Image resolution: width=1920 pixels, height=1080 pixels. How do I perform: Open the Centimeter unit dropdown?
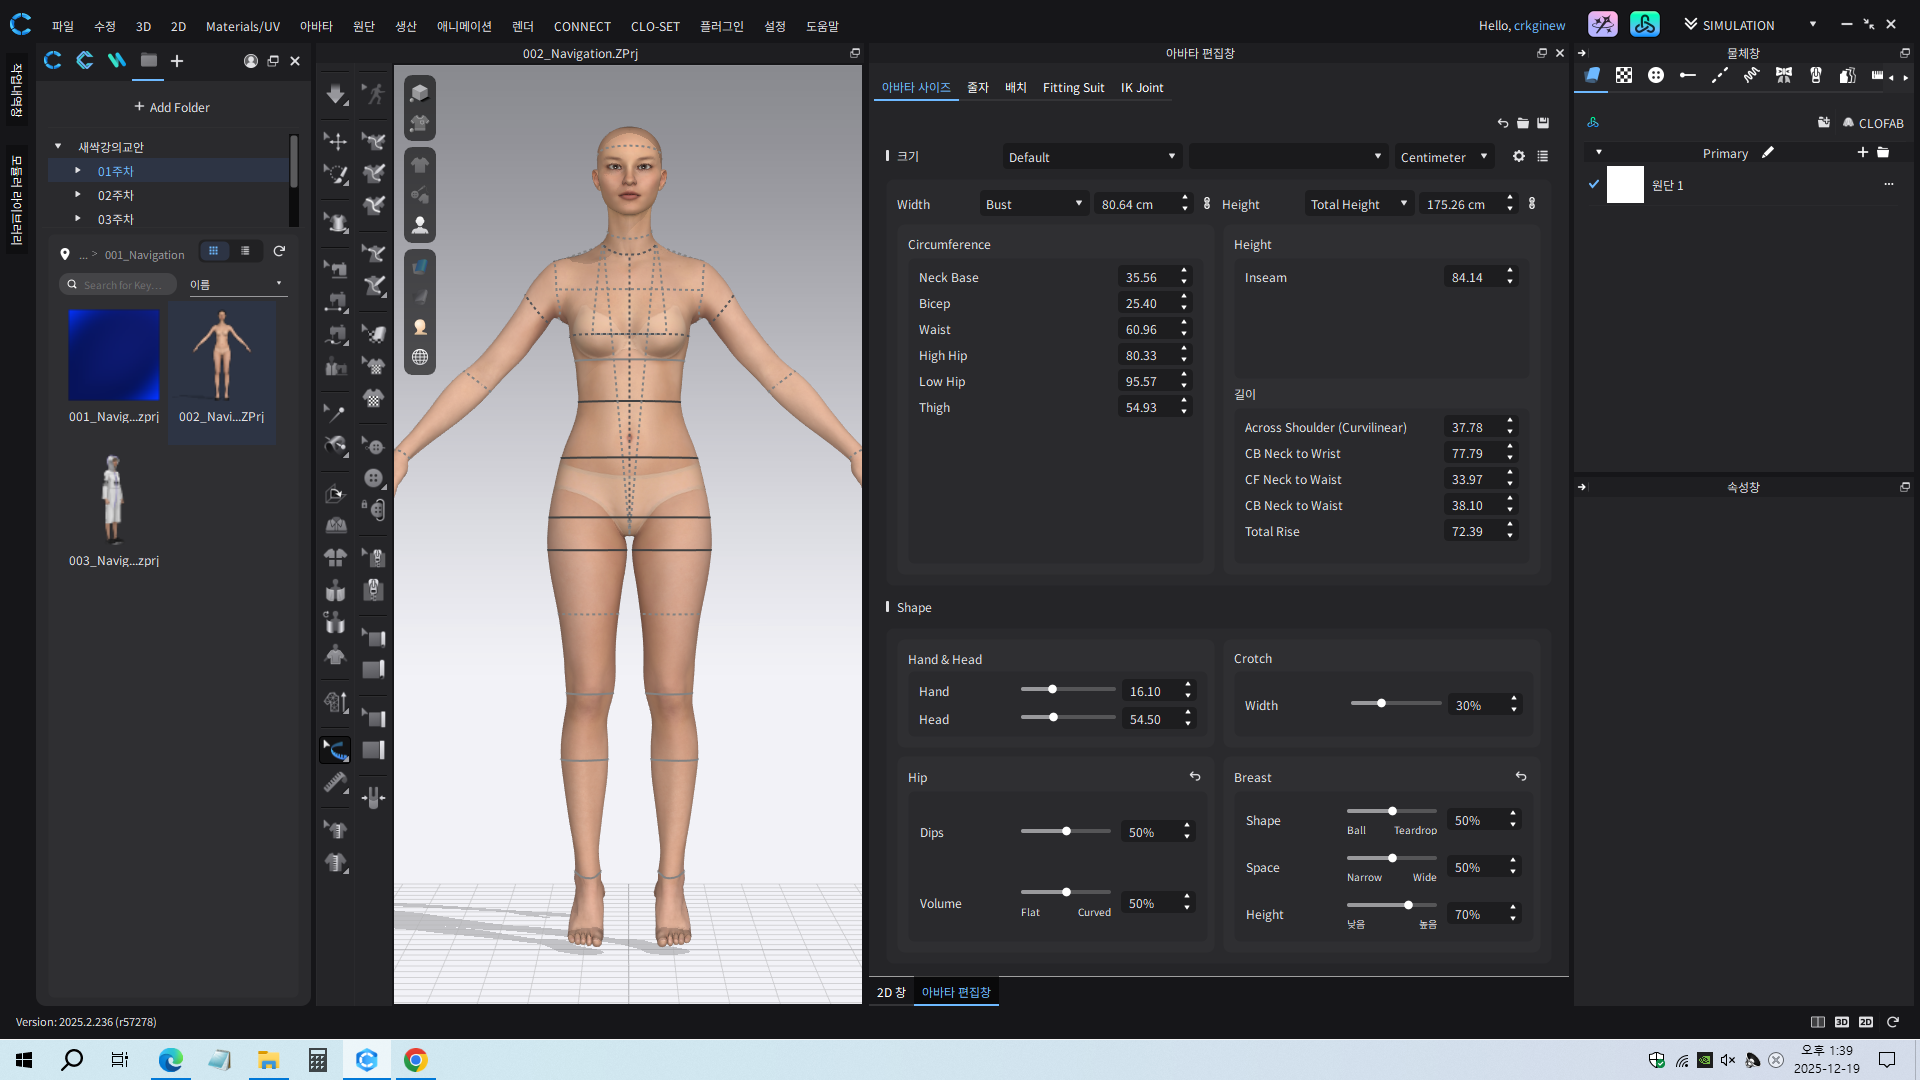click(1443, 157)
